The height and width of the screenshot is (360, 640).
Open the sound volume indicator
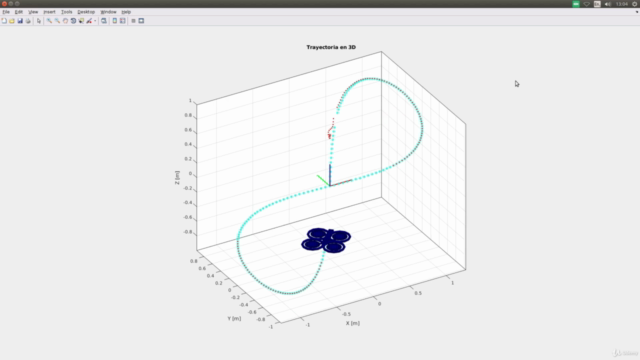click(x=608, y=4)
